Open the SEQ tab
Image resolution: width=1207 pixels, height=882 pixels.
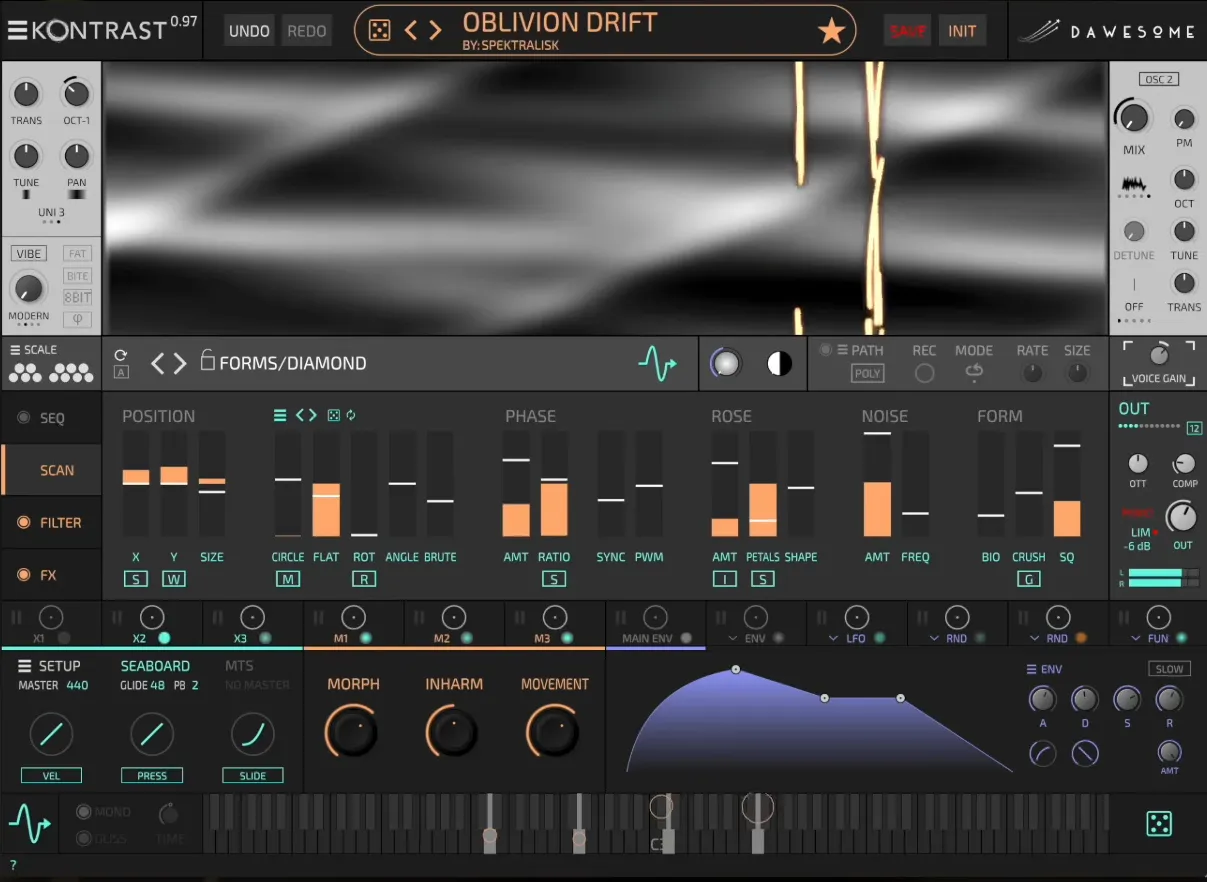[51, 418]
